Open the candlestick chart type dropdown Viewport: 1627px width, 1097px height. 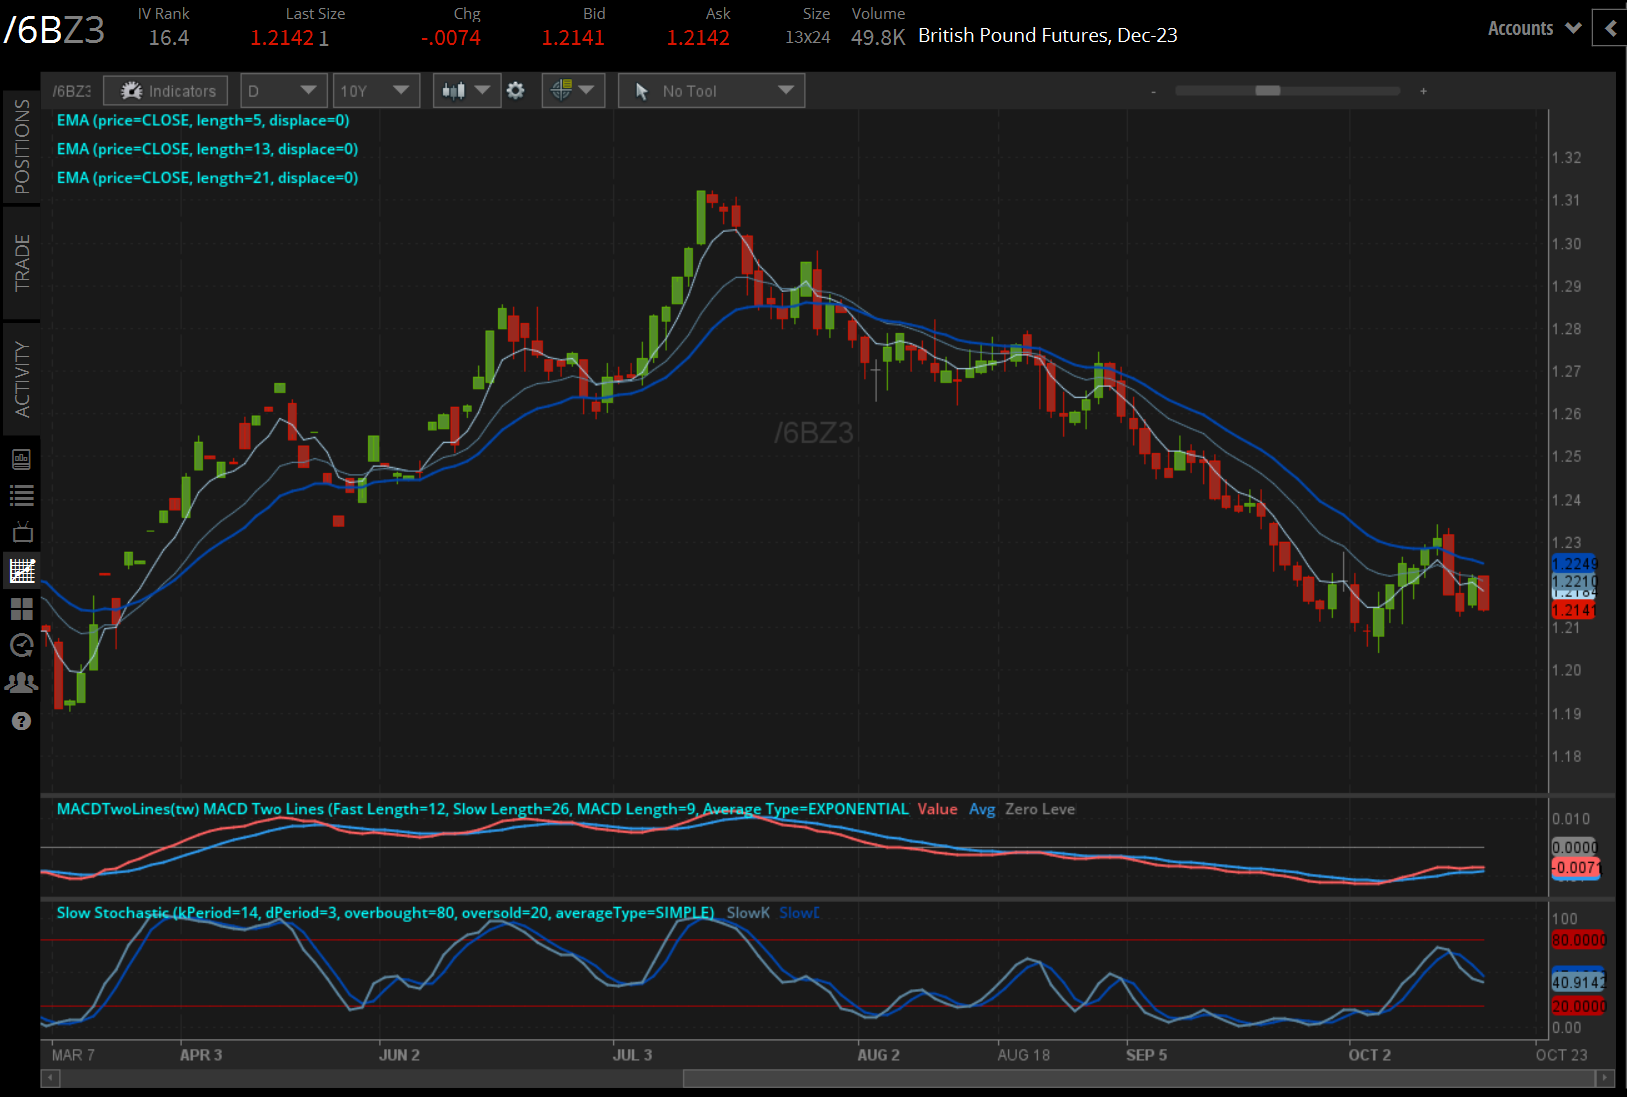click(466, 91)
